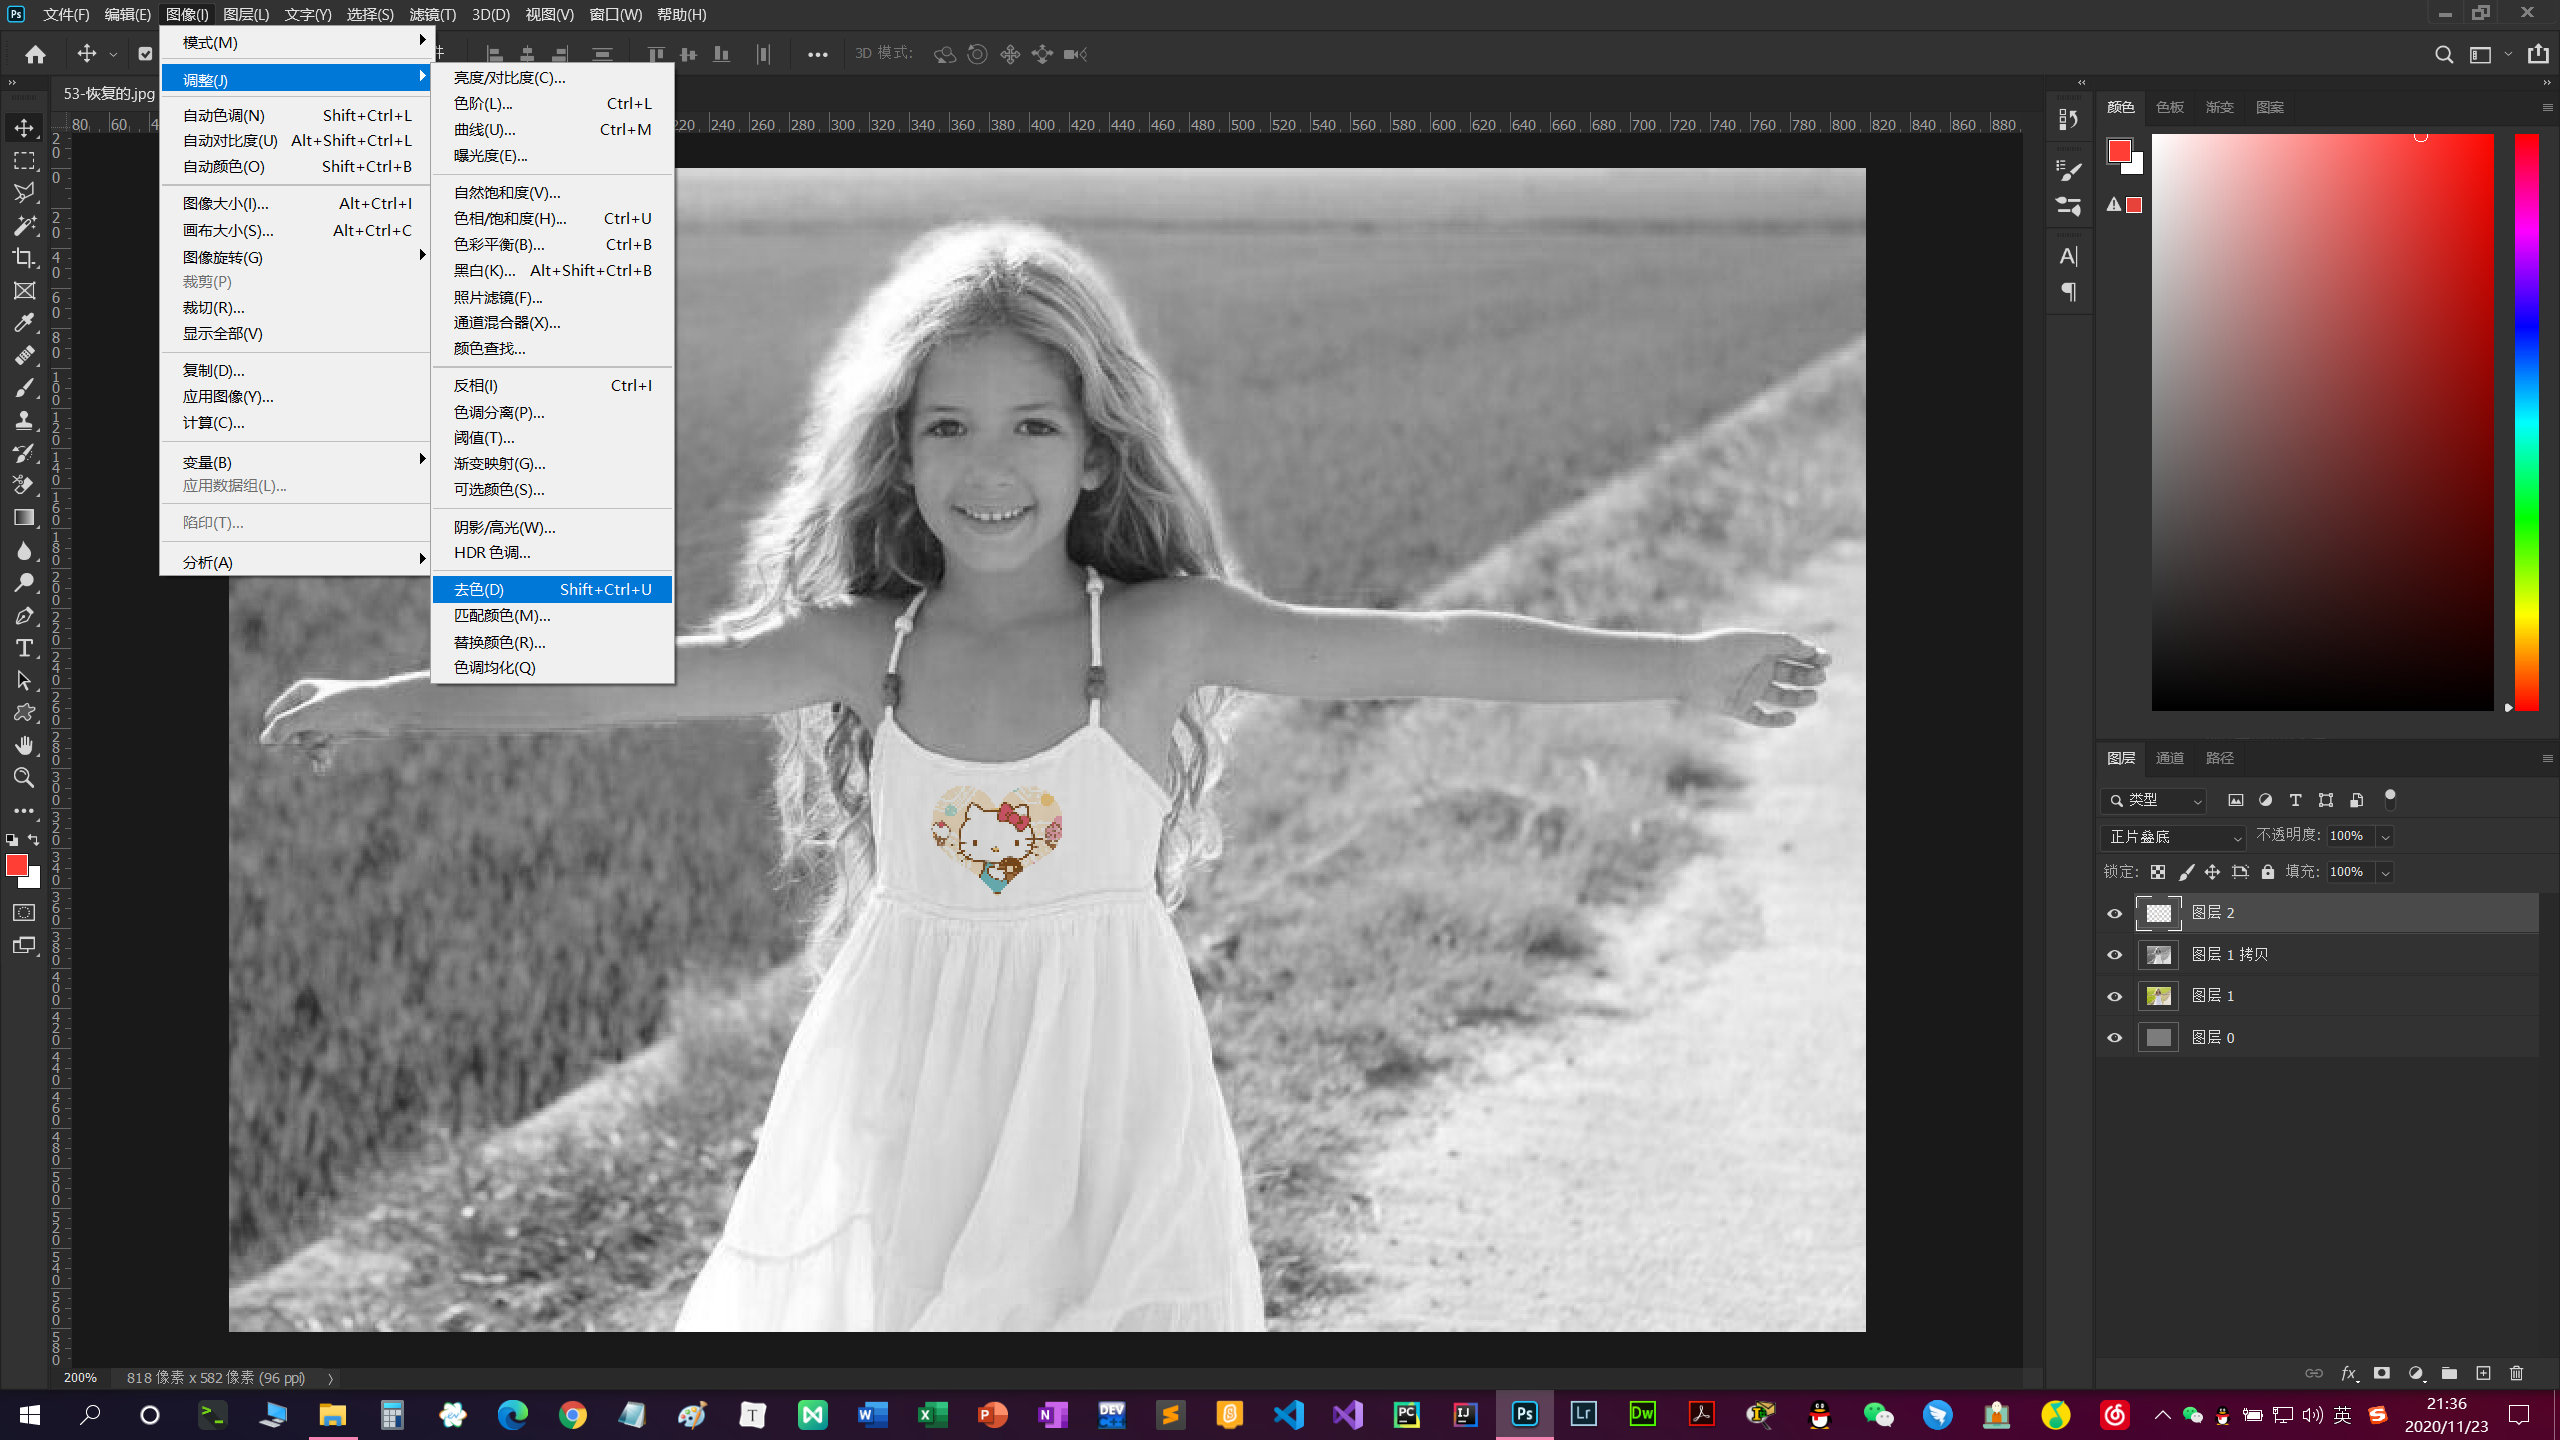Toggle lock image pixels brush icon
This screenshot has height=1440, width=2560.
(x=2186, y=872)
